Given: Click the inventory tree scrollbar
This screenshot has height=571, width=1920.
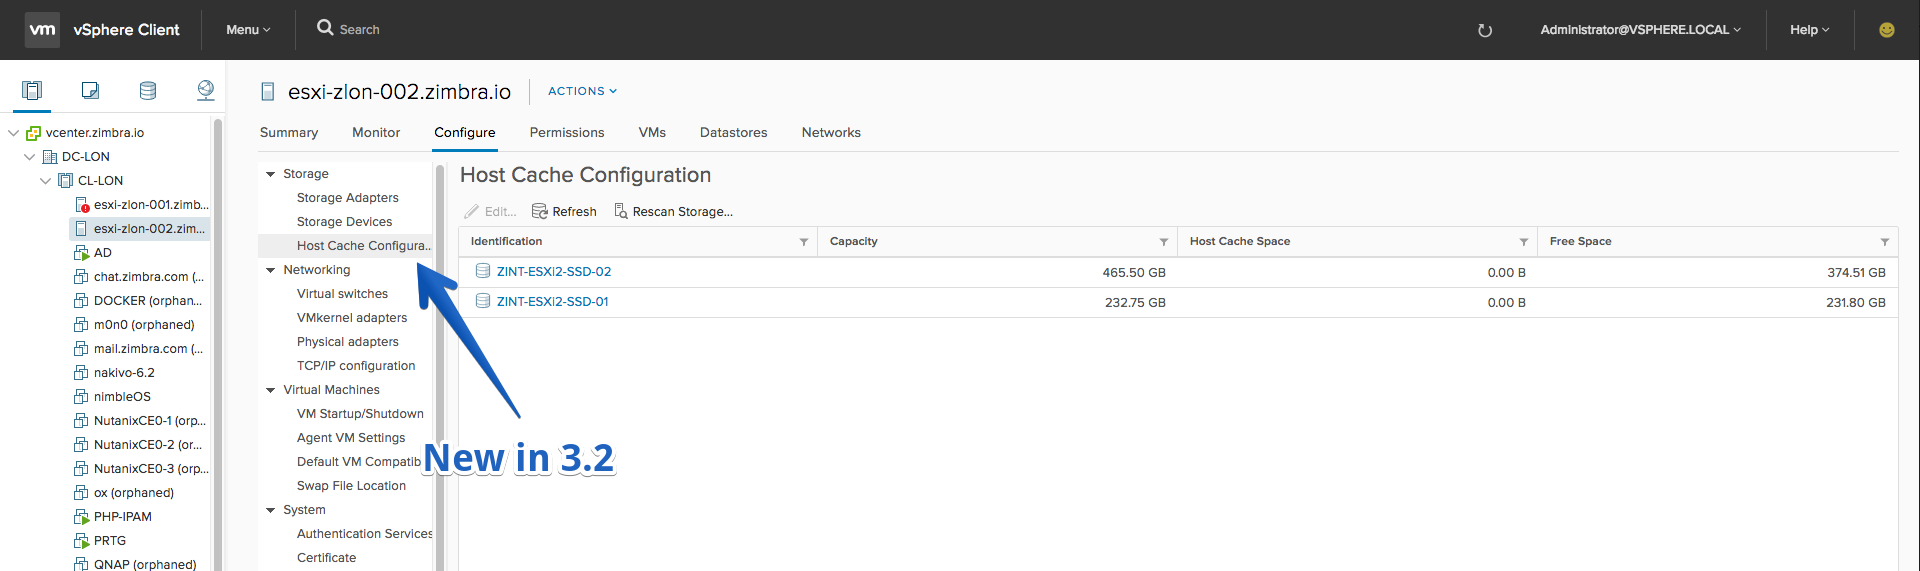Looking at the screenshot, I should coord(218,345).
